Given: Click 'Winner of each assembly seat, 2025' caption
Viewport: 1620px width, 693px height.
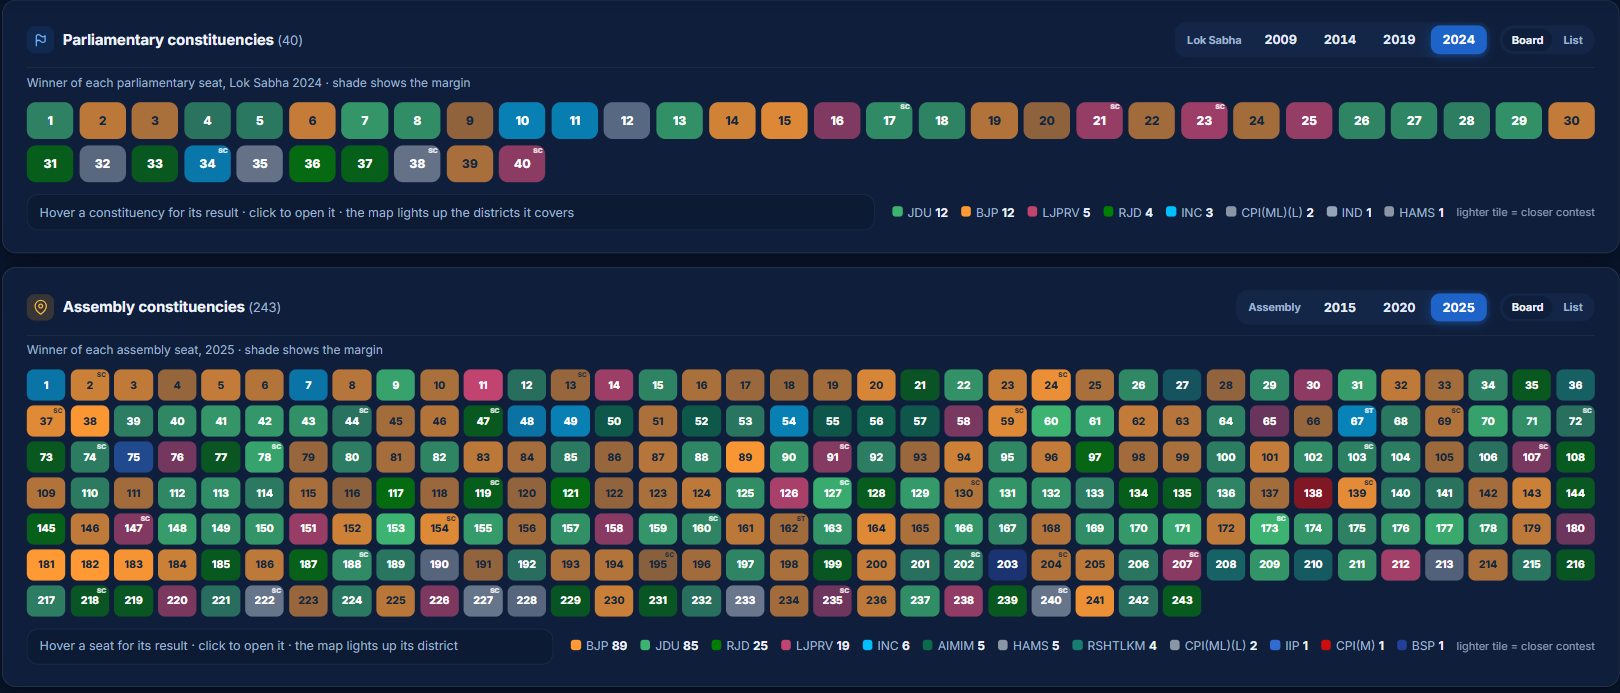Looking at the screenshot, I should pyautogui.click(x=205, y=350).
